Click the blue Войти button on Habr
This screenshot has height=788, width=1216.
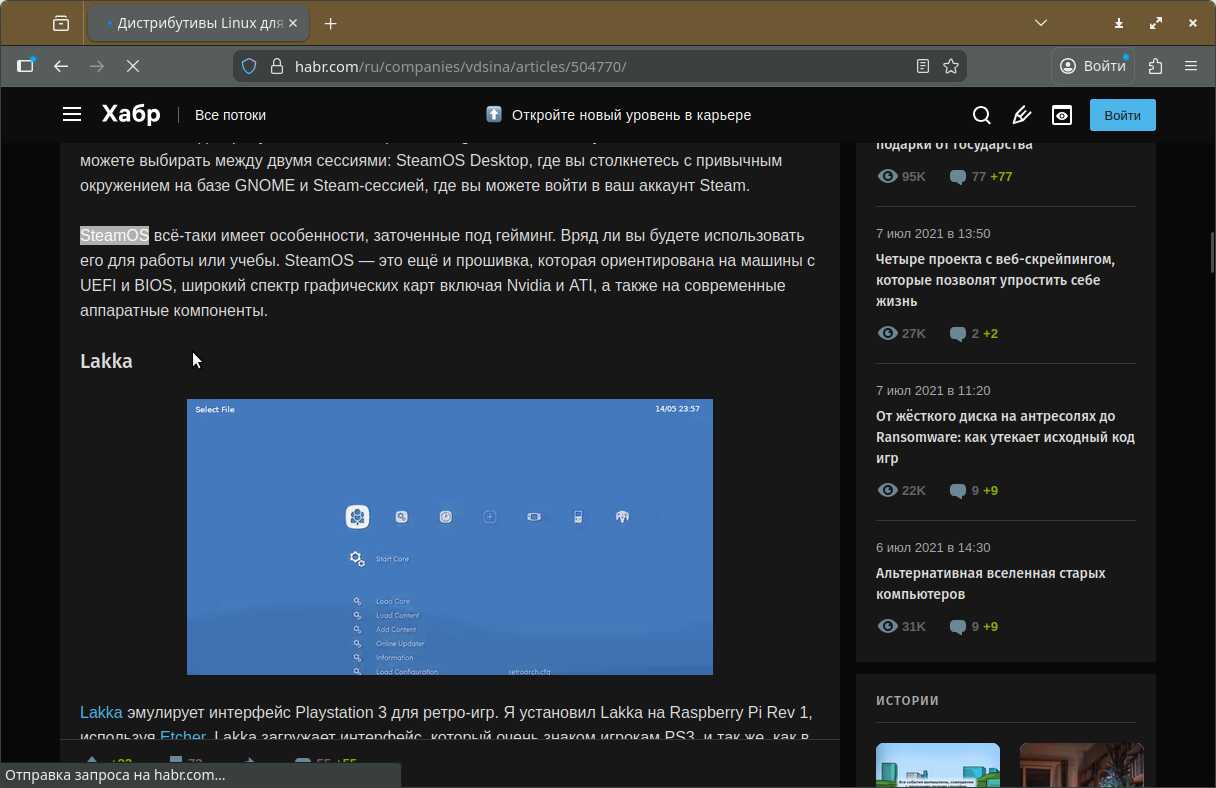pos(1122,115)
